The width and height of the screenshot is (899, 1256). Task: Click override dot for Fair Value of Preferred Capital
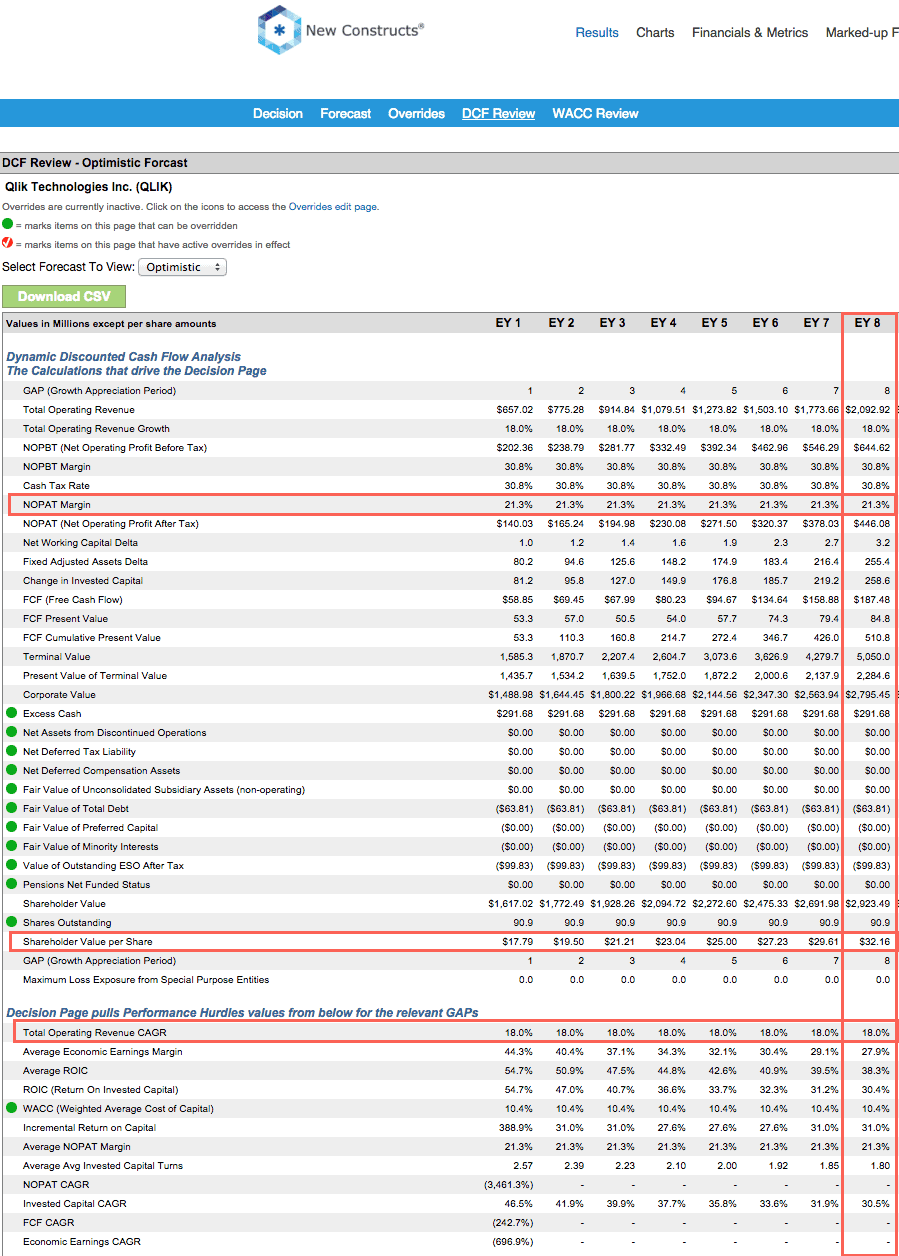pos(12,827)
